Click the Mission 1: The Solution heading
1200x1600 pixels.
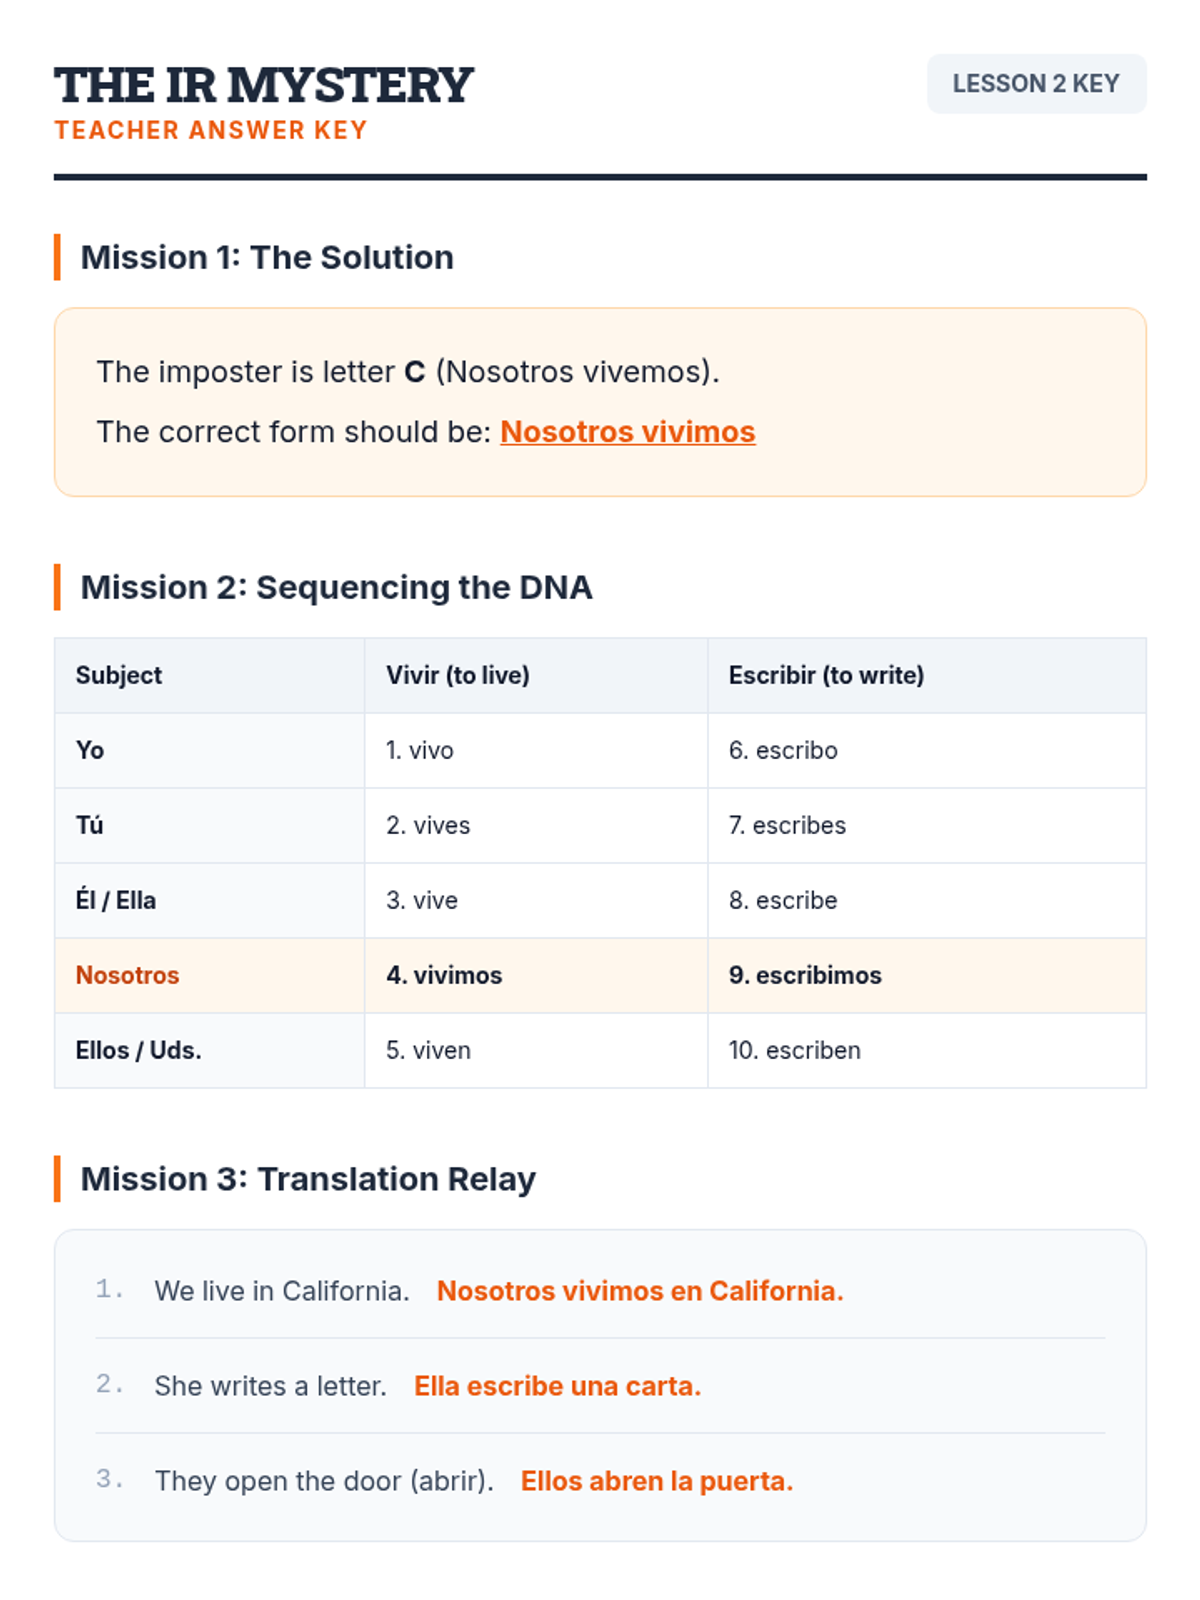[267, 258]
